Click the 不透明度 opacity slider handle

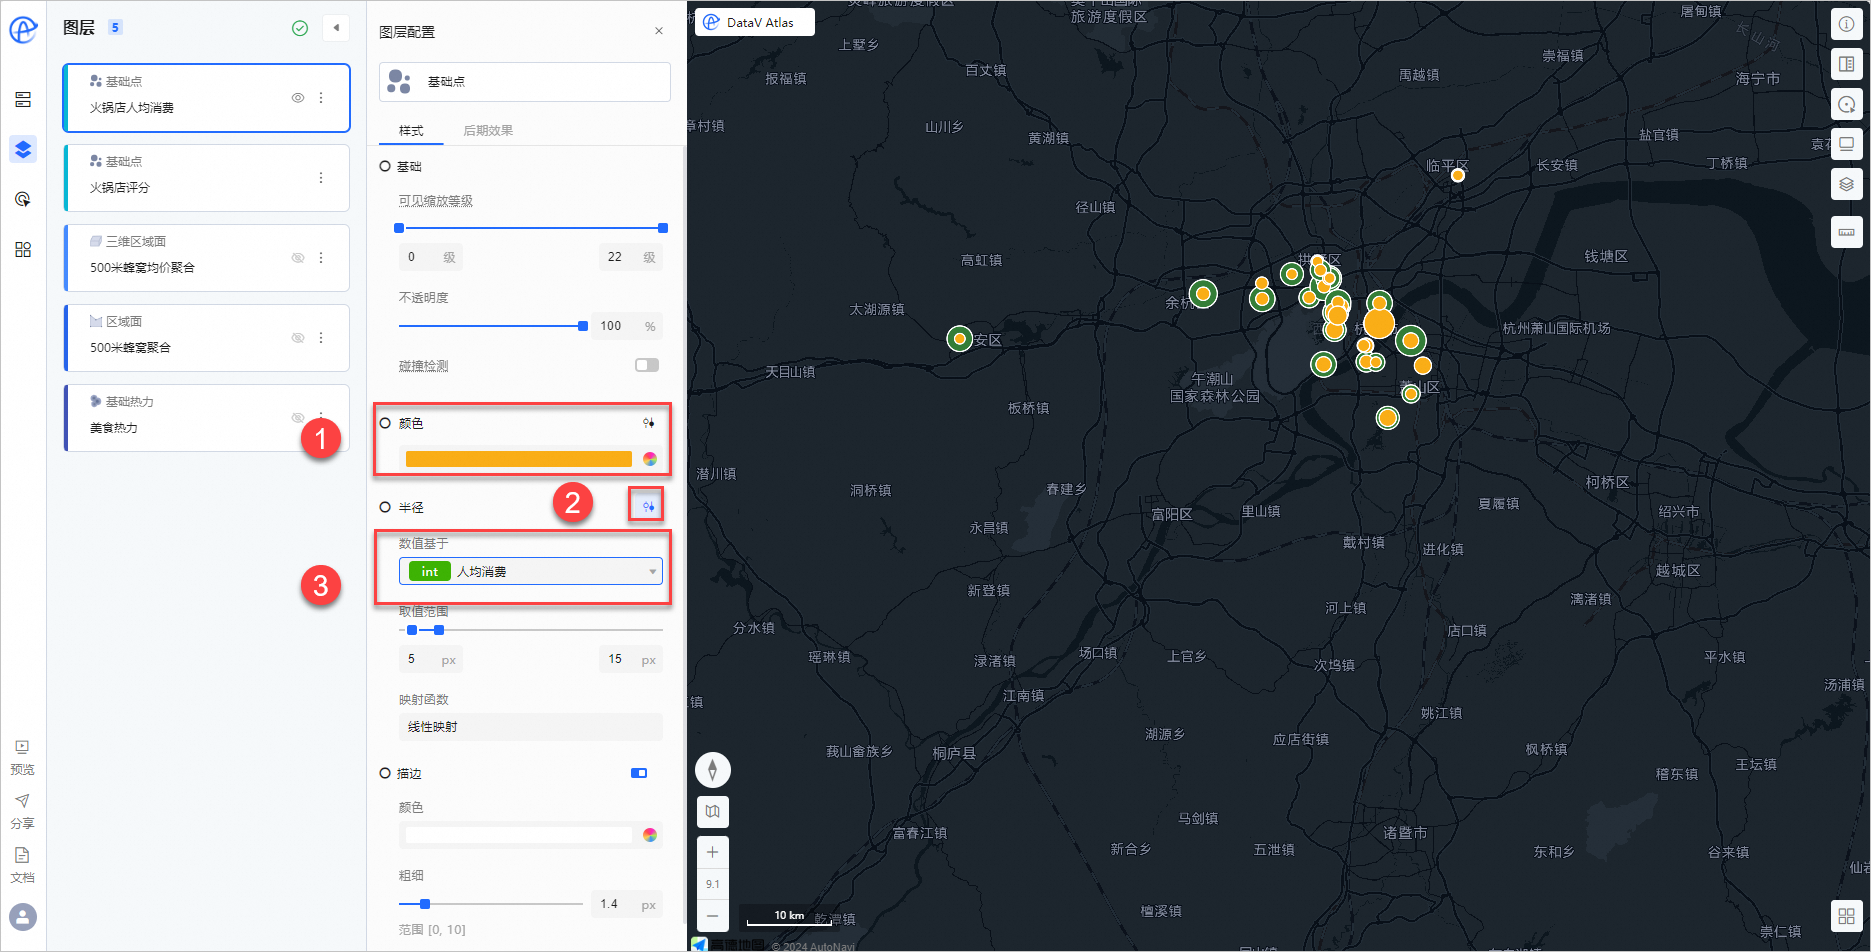(x=583, y=326)
